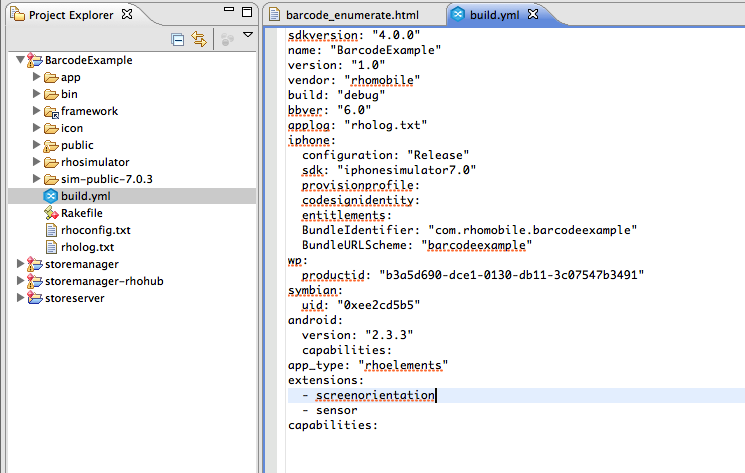
Task: Click the name: "BarcodeExample" line
Action: [x=364, y=50]
